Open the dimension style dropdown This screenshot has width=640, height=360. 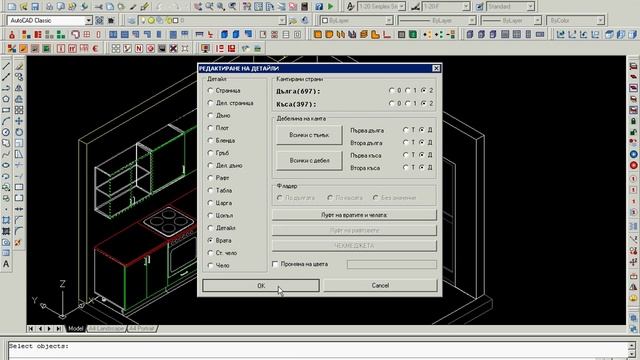coord(466,7)
